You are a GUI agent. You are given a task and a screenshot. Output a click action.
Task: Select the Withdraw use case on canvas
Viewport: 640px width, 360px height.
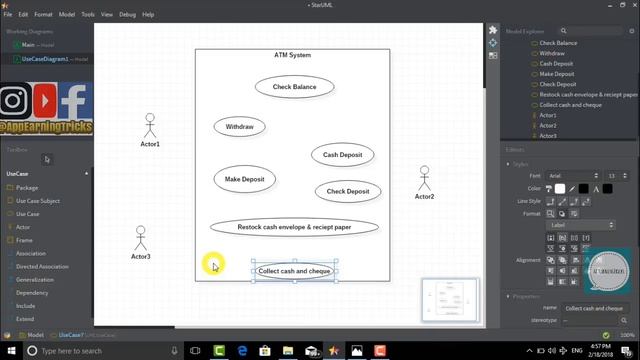pyautogui.click(x=240, y=127)
